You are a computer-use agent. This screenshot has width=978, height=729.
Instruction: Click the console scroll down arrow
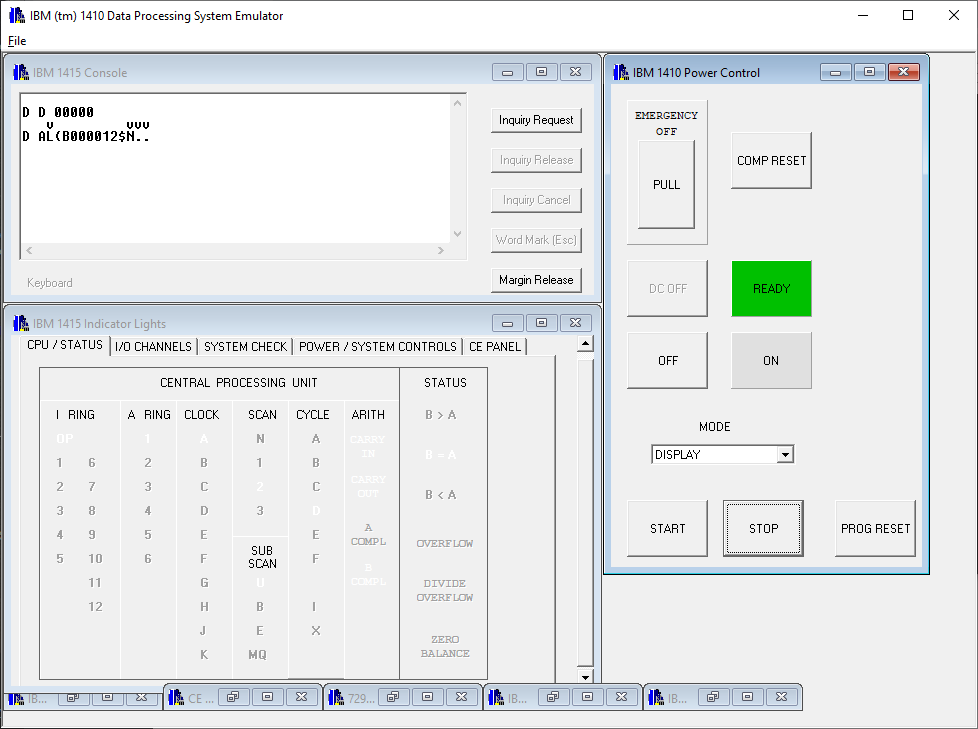point(458,234)
